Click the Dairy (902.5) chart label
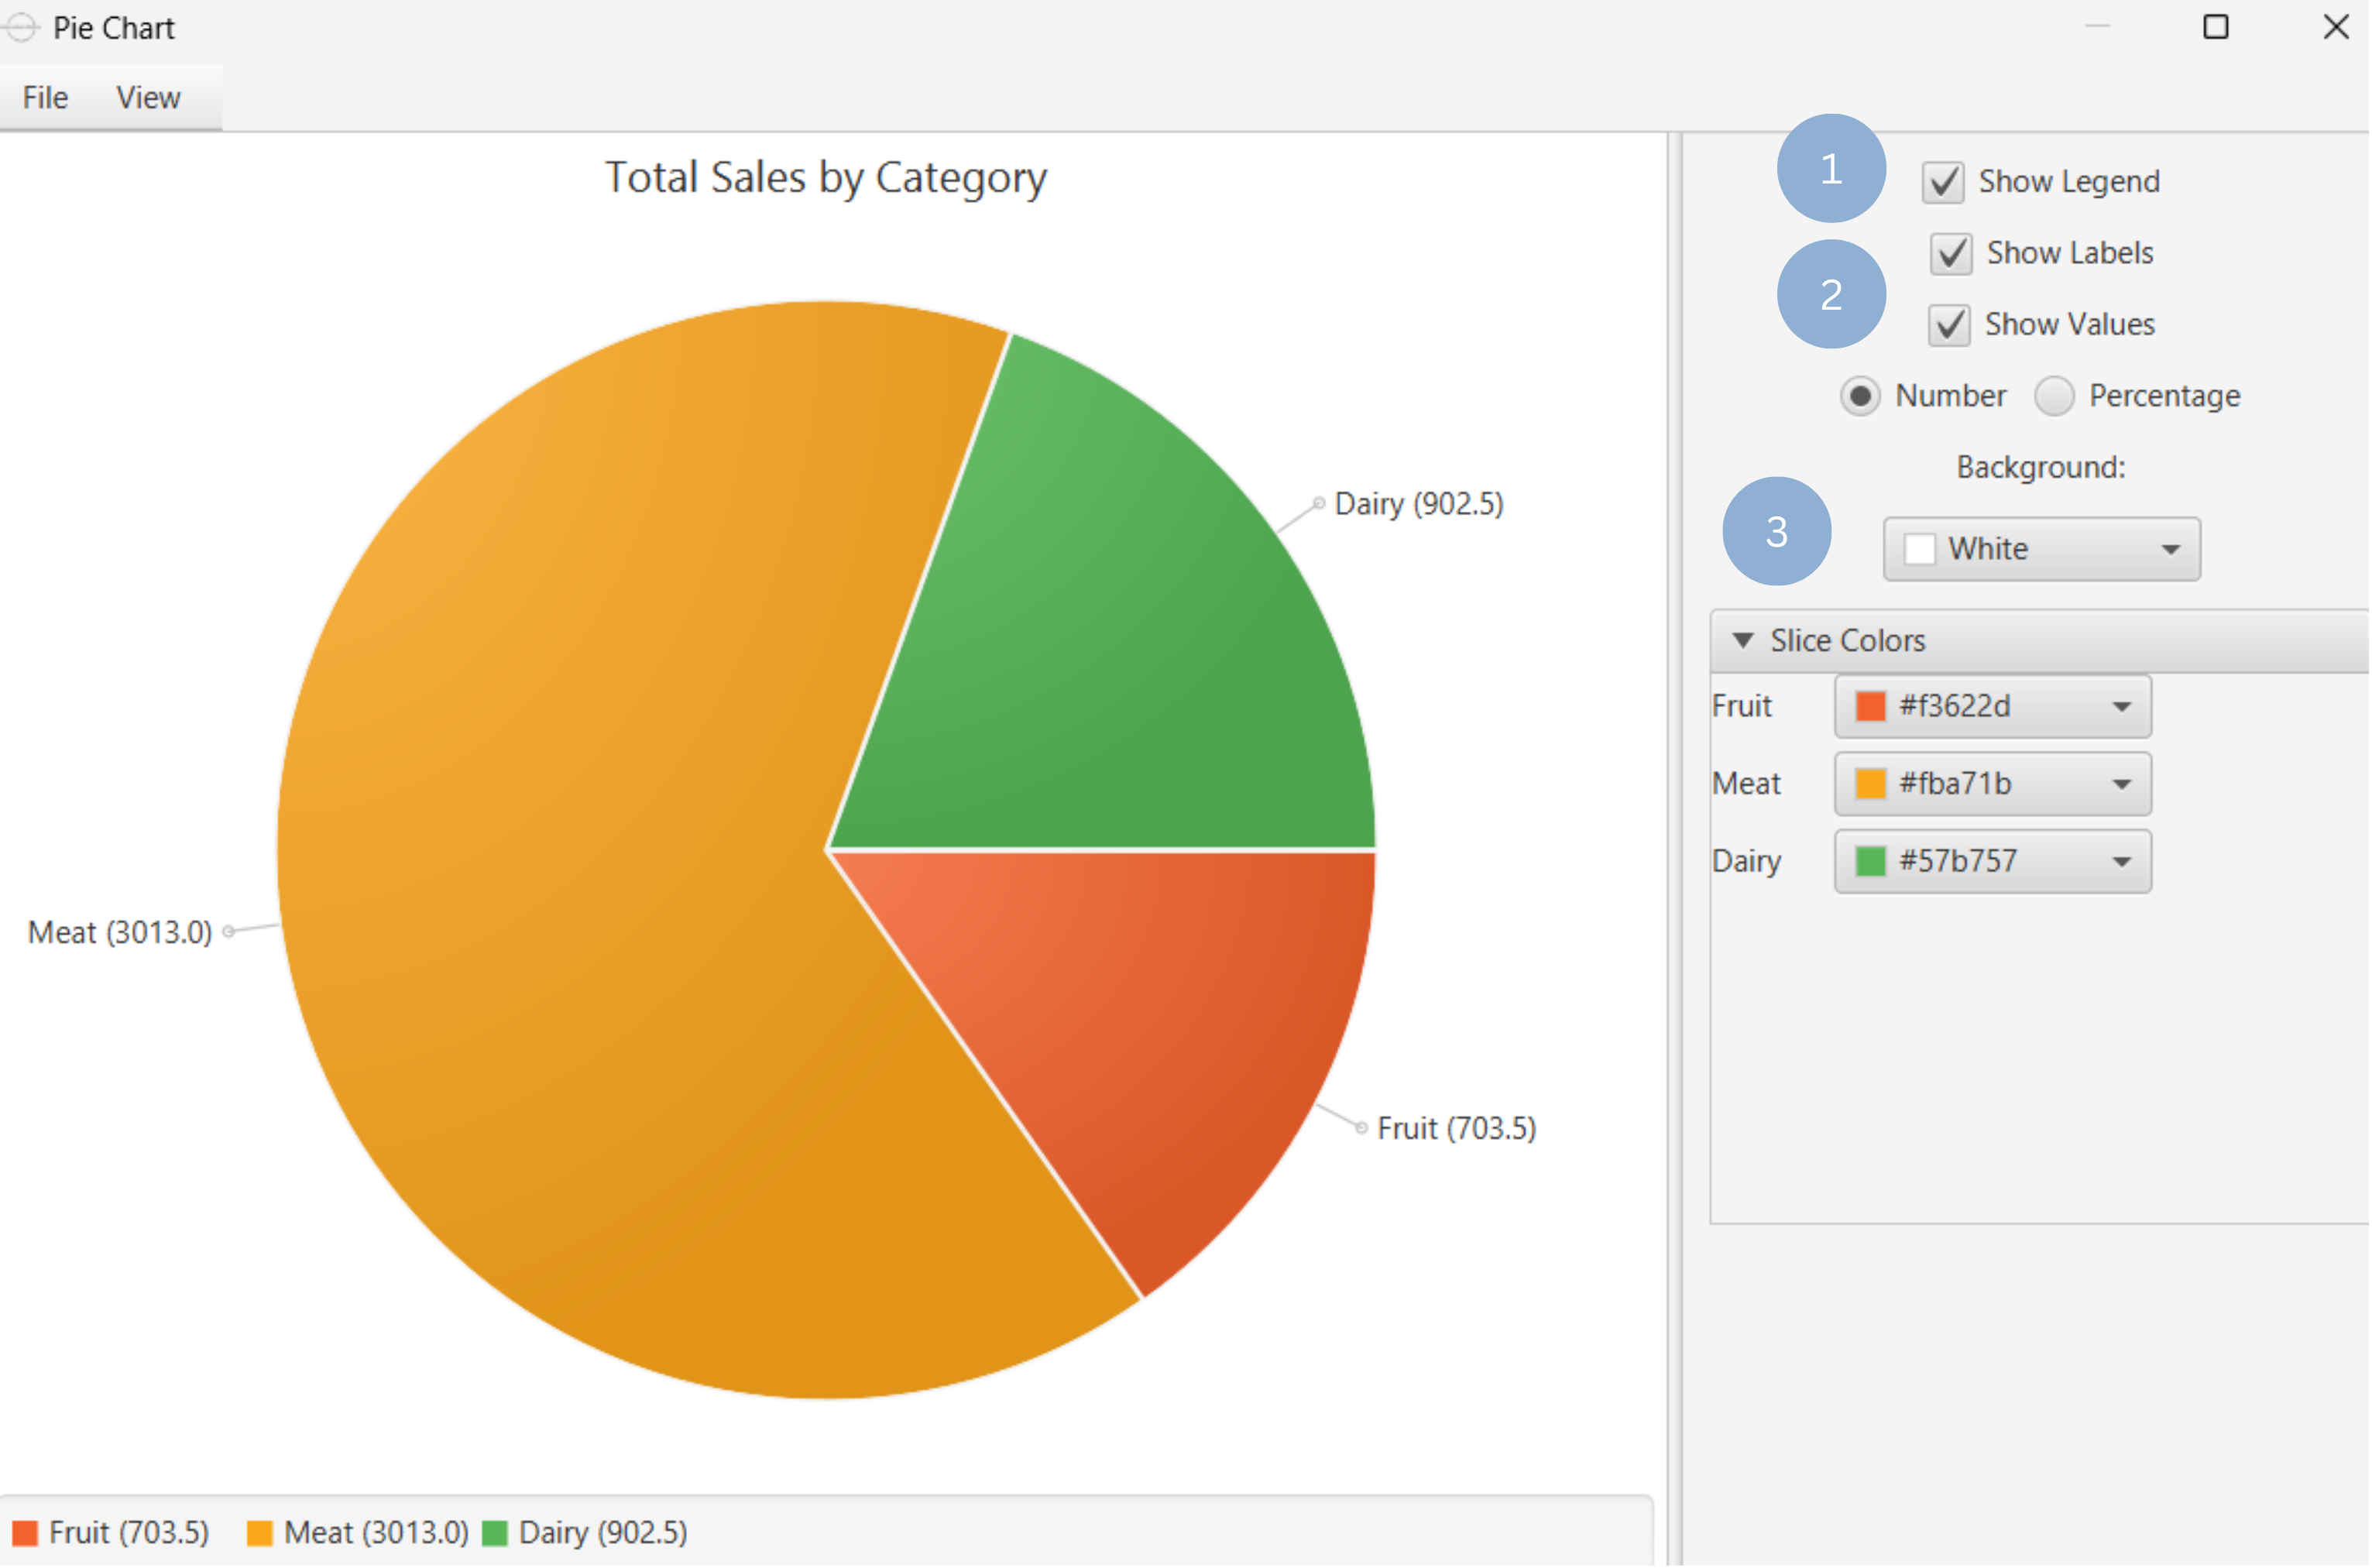 point(1419,504)
